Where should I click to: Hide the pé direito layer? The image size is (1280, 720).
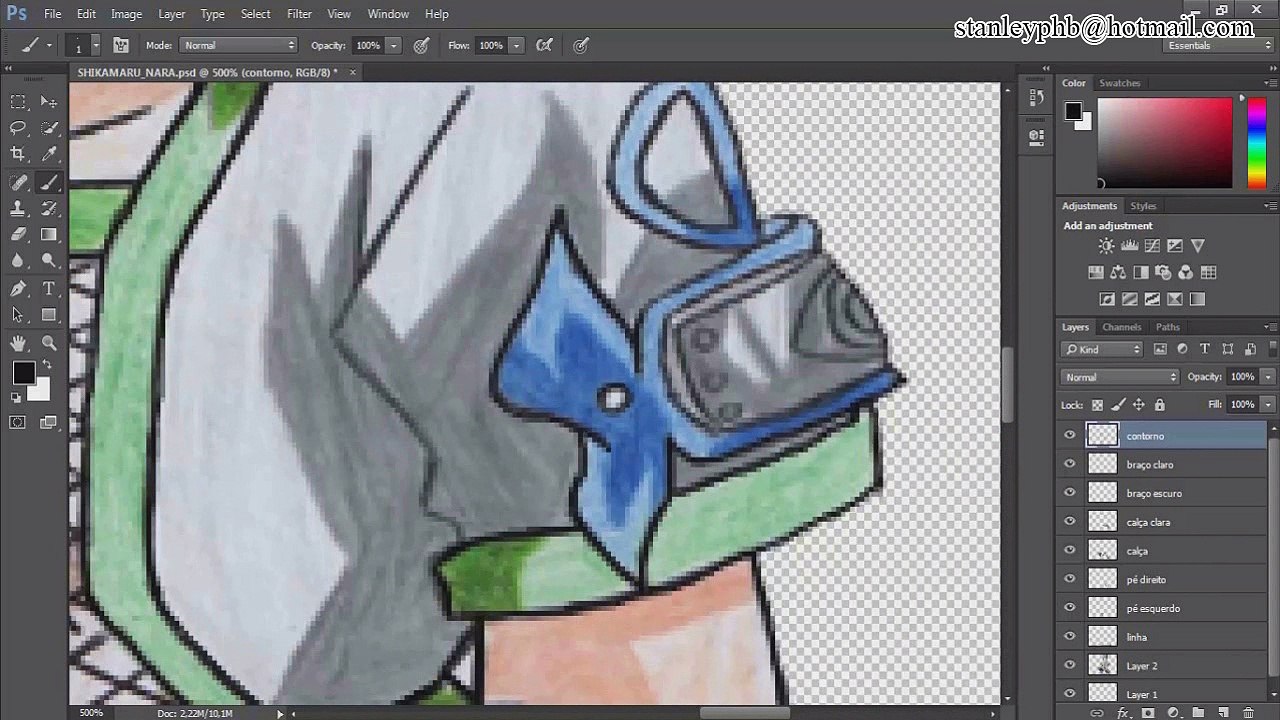point(1070,579)
